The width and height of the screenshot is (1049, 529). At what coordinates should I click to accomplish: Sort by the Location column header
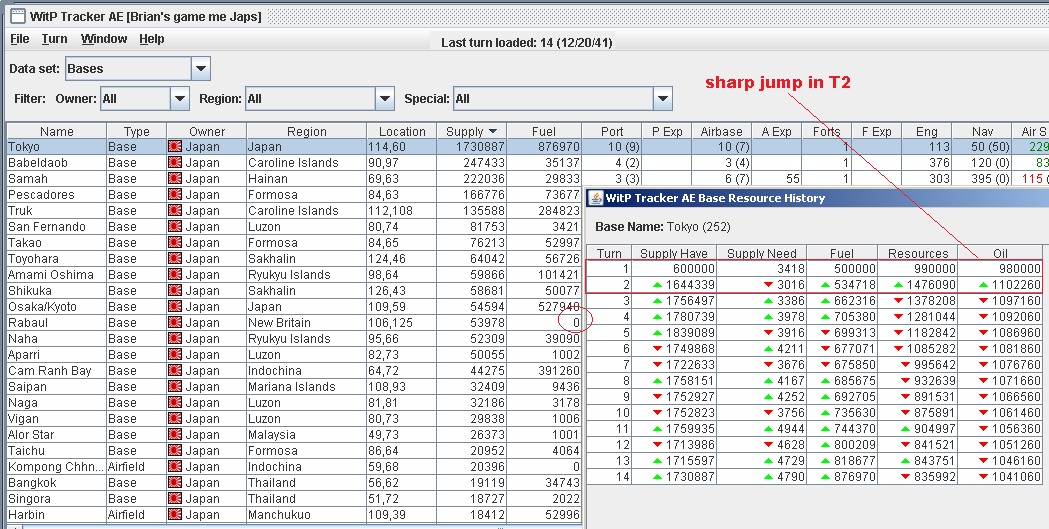click(401, 131)
